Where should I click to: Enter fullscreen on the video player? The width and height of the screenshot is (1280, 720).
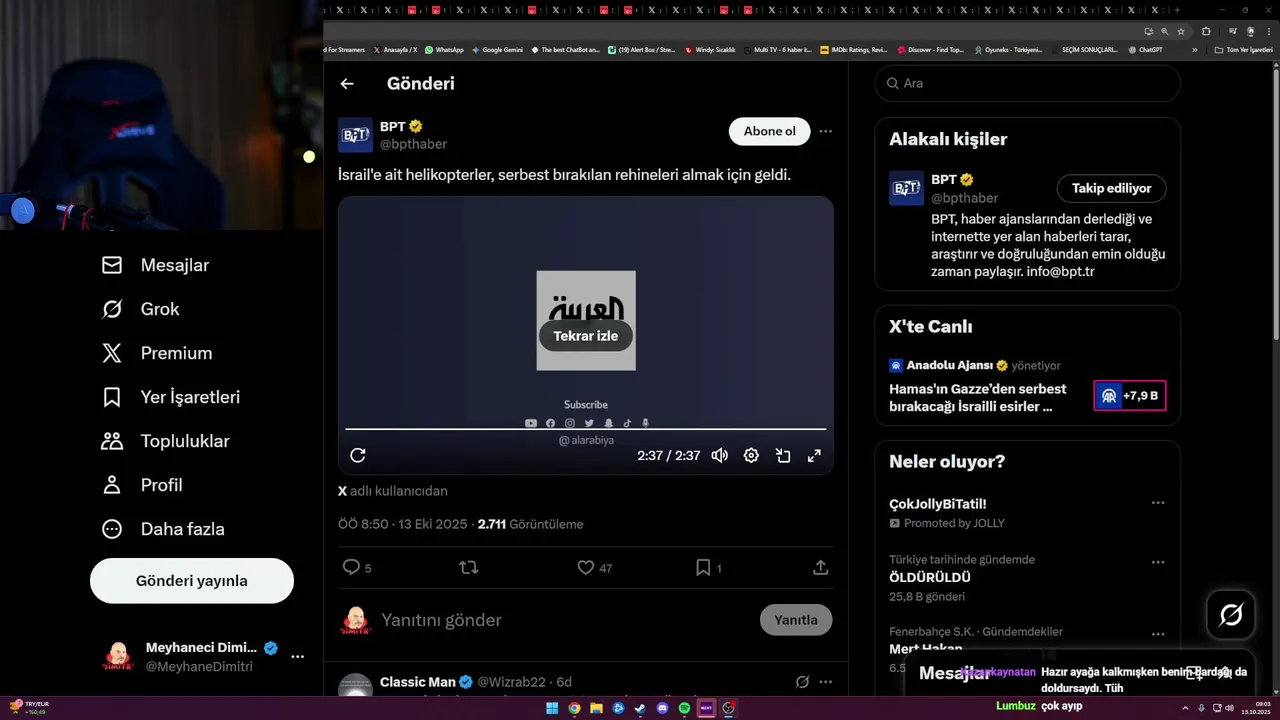[x=814, y=455]
